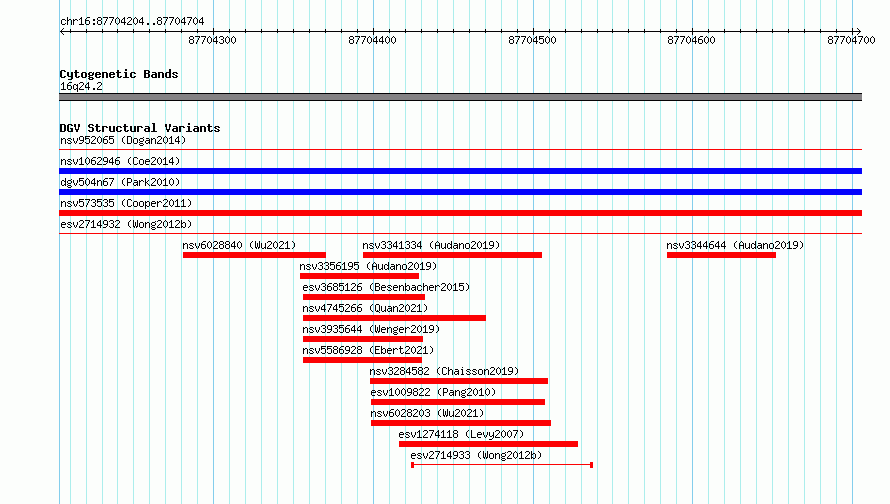
Task: Click the ruler's right end arrow
Action: click(x=858, y=31)
